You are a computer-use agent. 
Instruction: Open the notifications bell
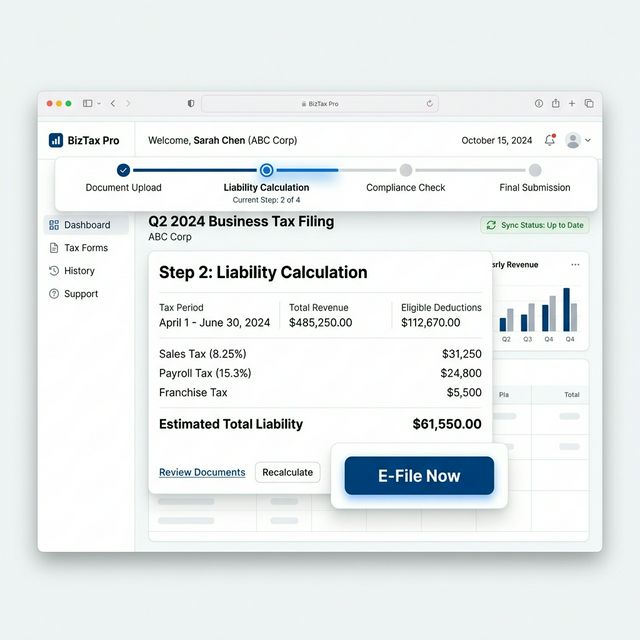tap(550, 140)
